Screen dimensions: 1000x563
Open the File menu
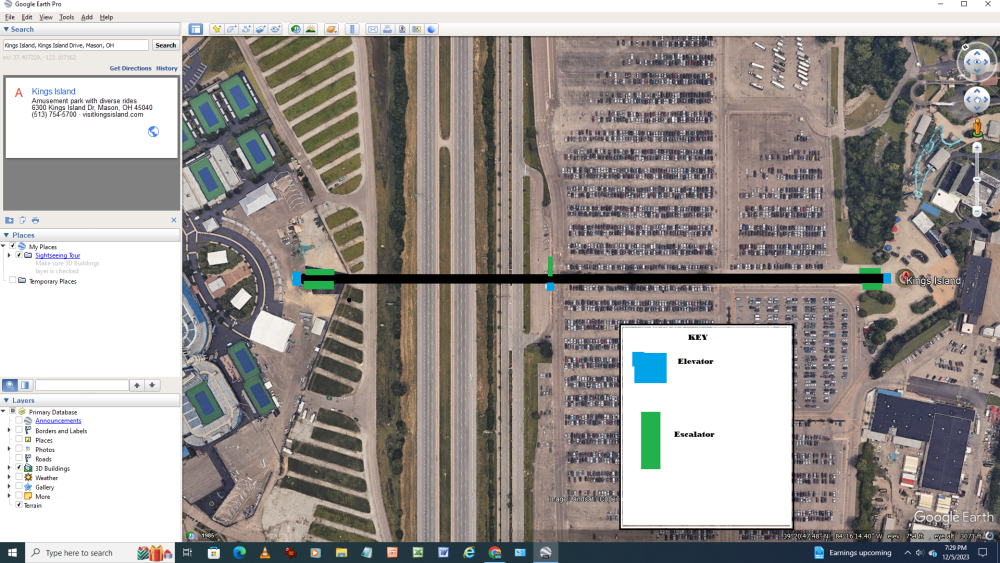pos(10,17)
